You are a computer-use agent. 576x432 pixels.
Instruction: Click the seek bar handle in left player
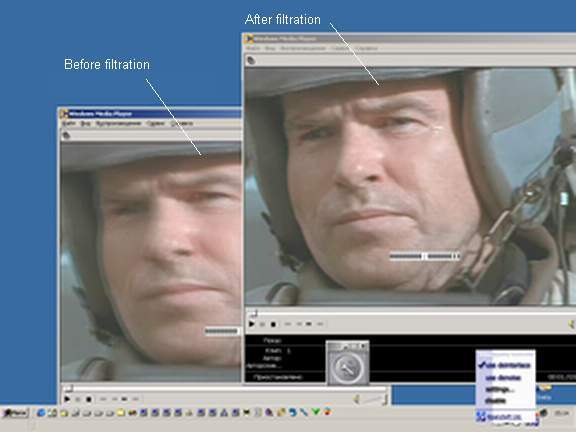click(x=69, y=389)
